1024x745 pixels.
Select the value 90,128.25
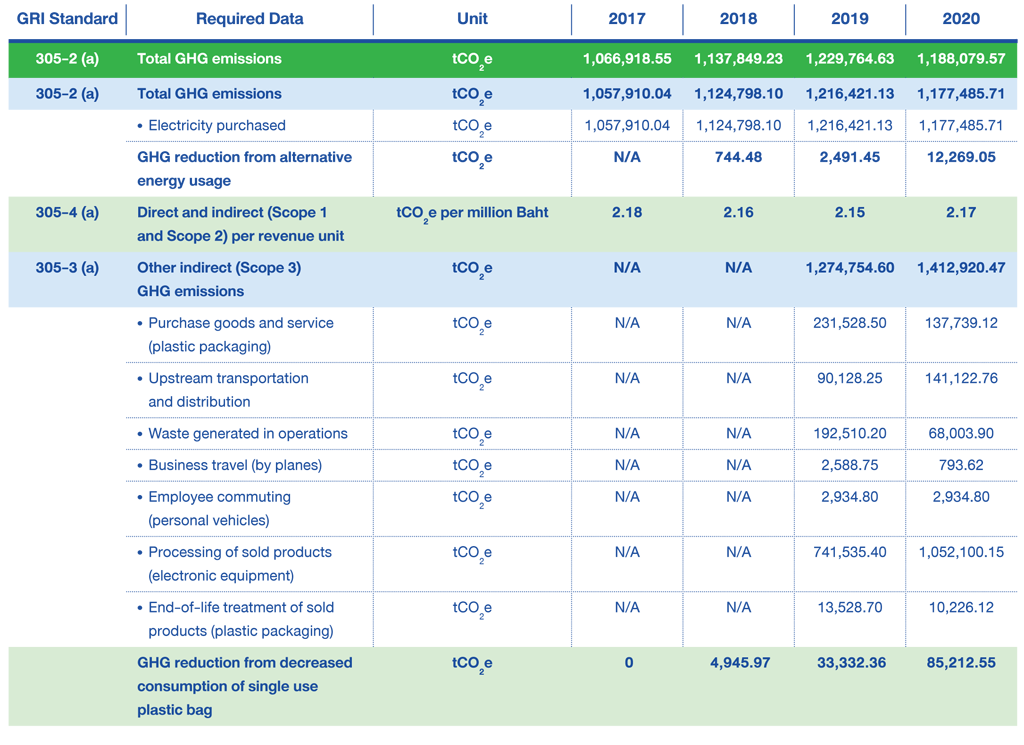[850, 378]
